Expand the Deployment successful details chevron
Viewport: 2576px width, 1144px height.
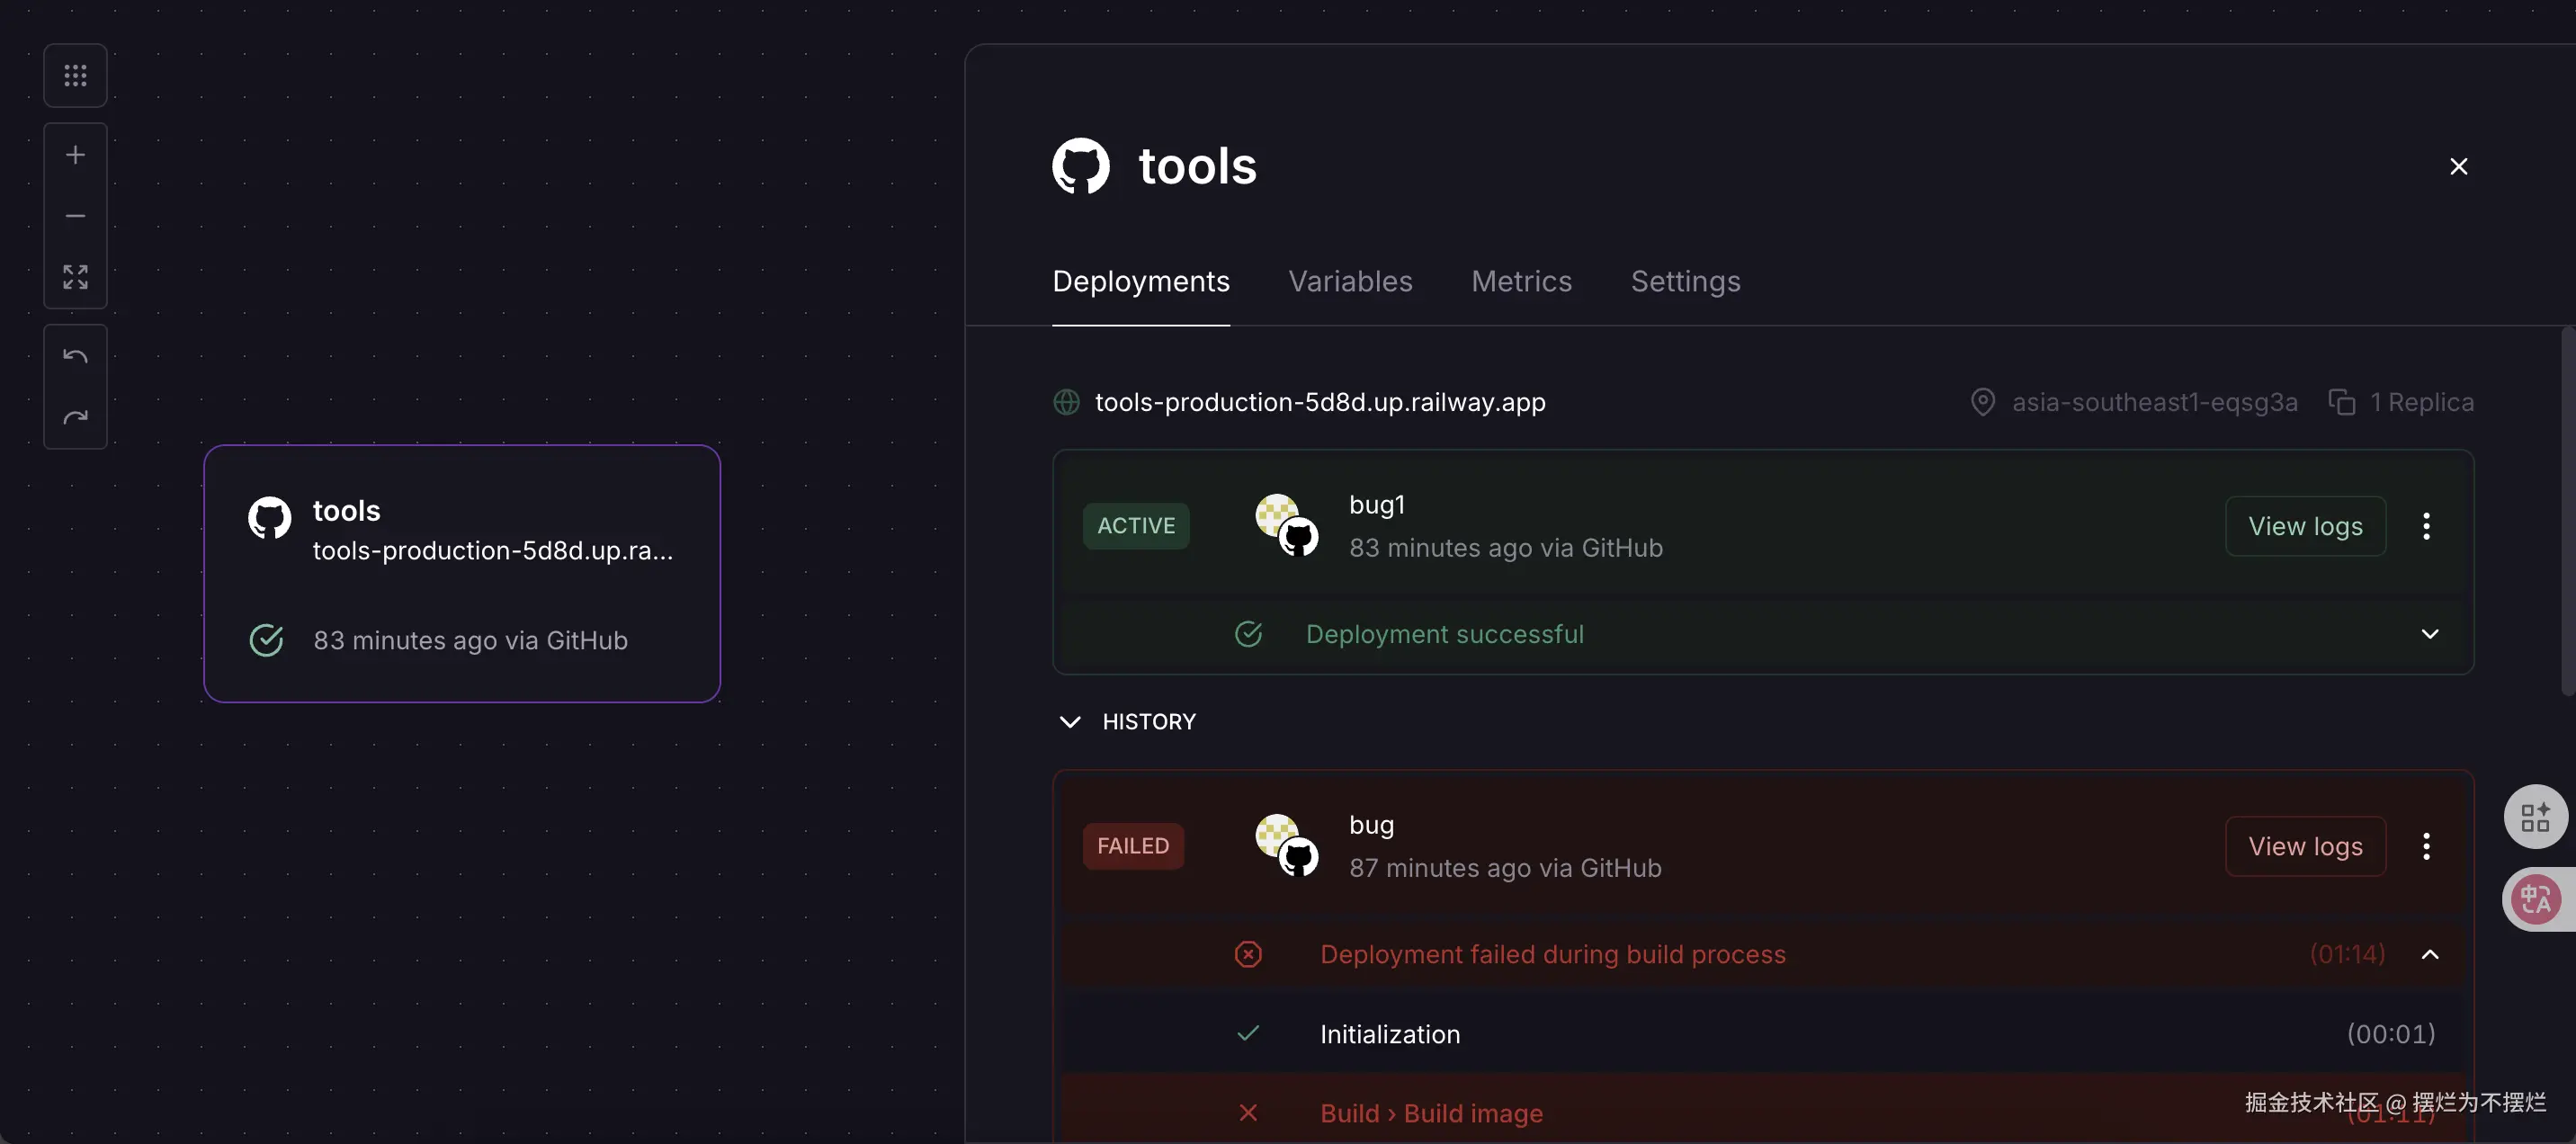2430,634
